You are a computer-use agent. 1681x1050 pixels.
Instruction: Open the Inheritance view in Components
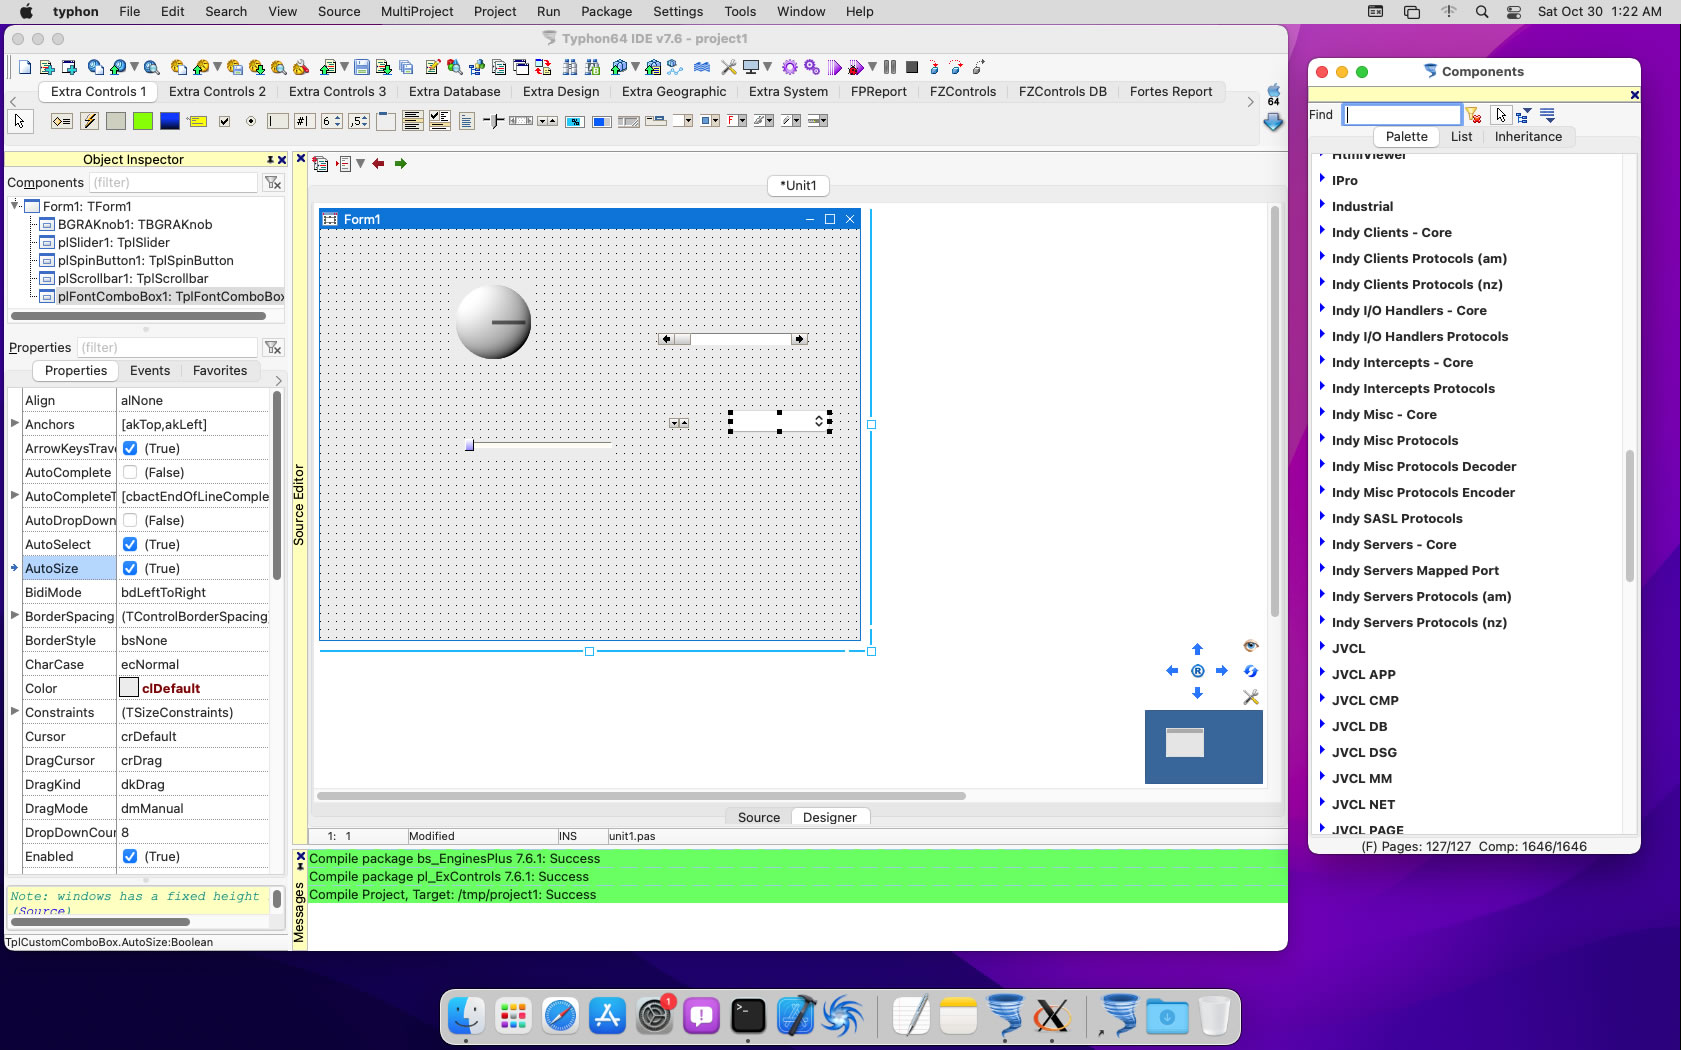tap(1527, 137)
